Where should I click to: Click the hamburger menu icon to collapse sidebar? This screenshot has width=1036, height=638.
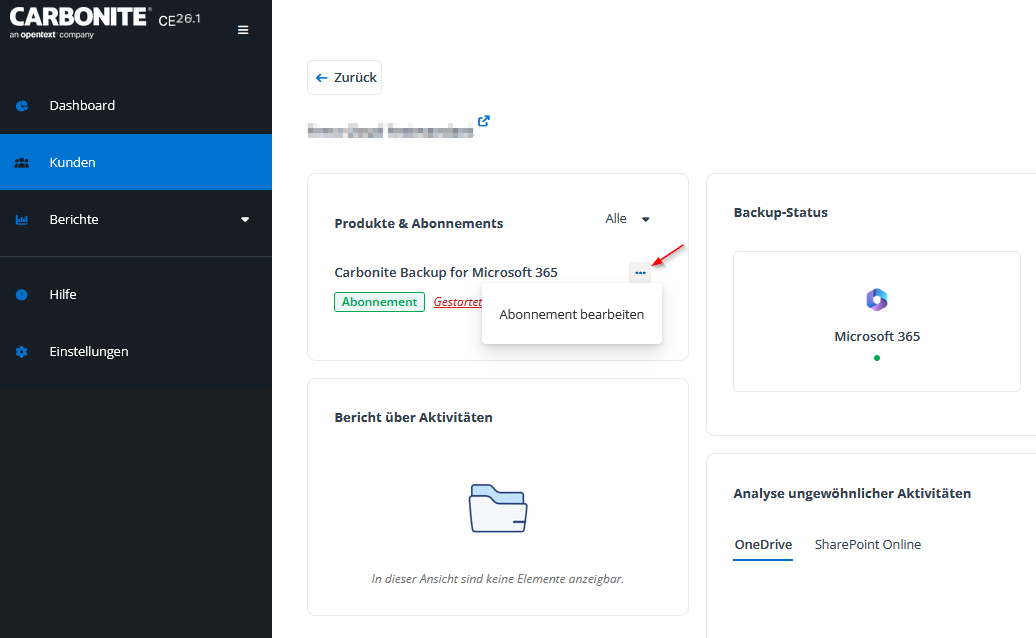click(243, 30)
